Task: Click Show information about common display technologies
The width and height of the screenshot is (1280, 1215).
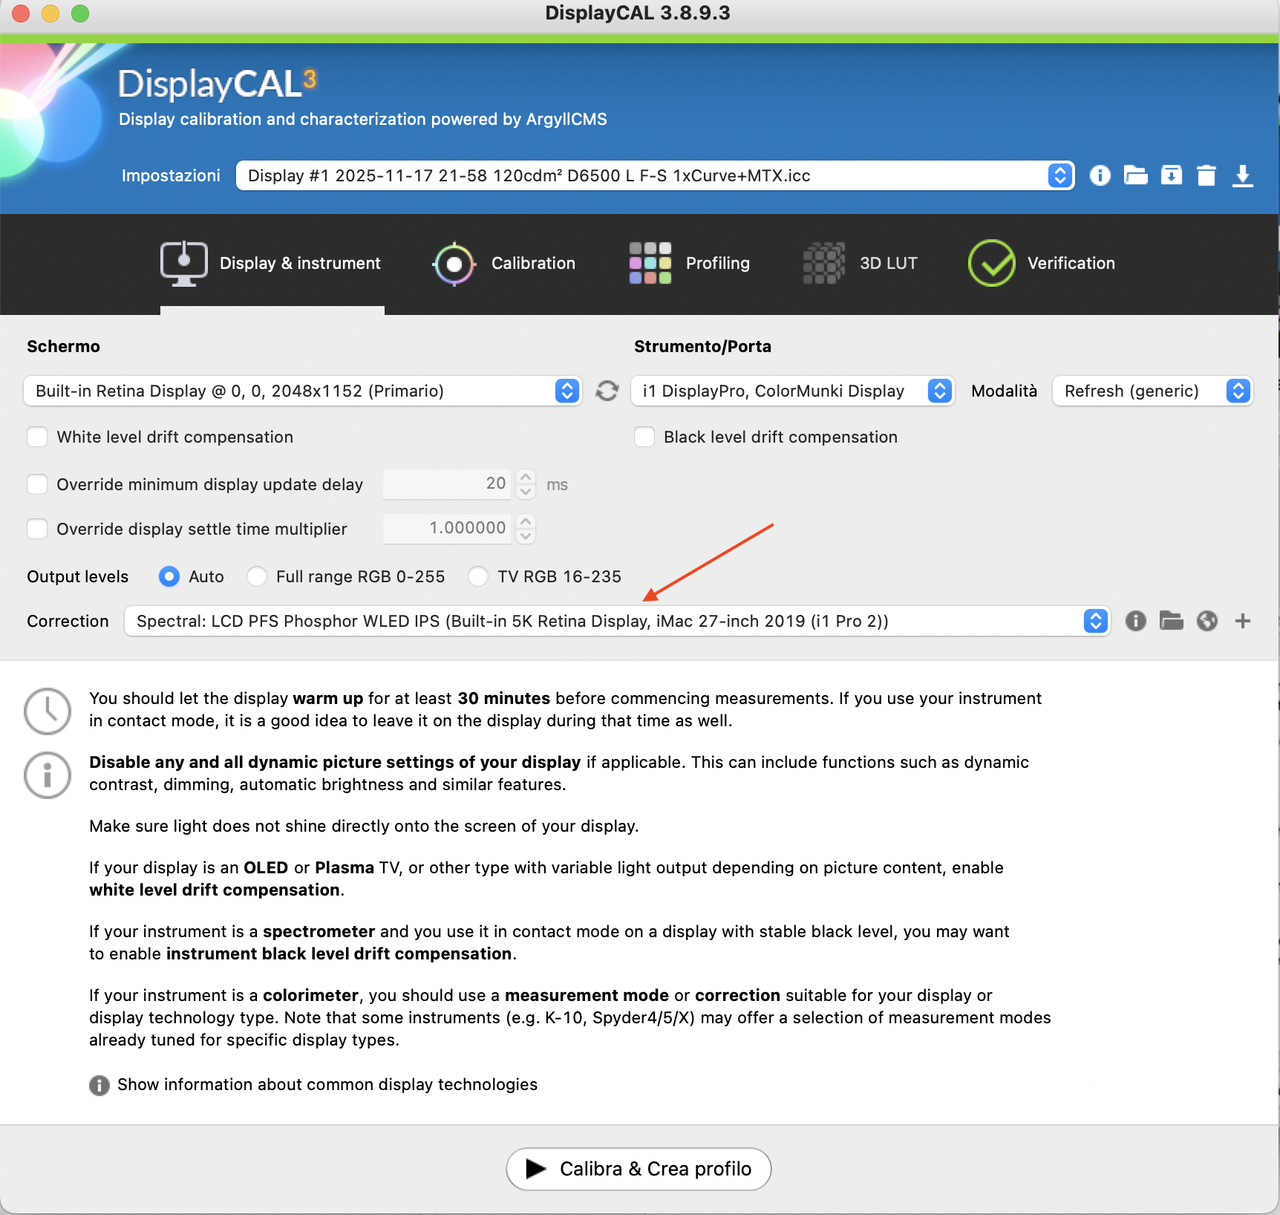Action: pyautogui.click(x=327, y=1085)
